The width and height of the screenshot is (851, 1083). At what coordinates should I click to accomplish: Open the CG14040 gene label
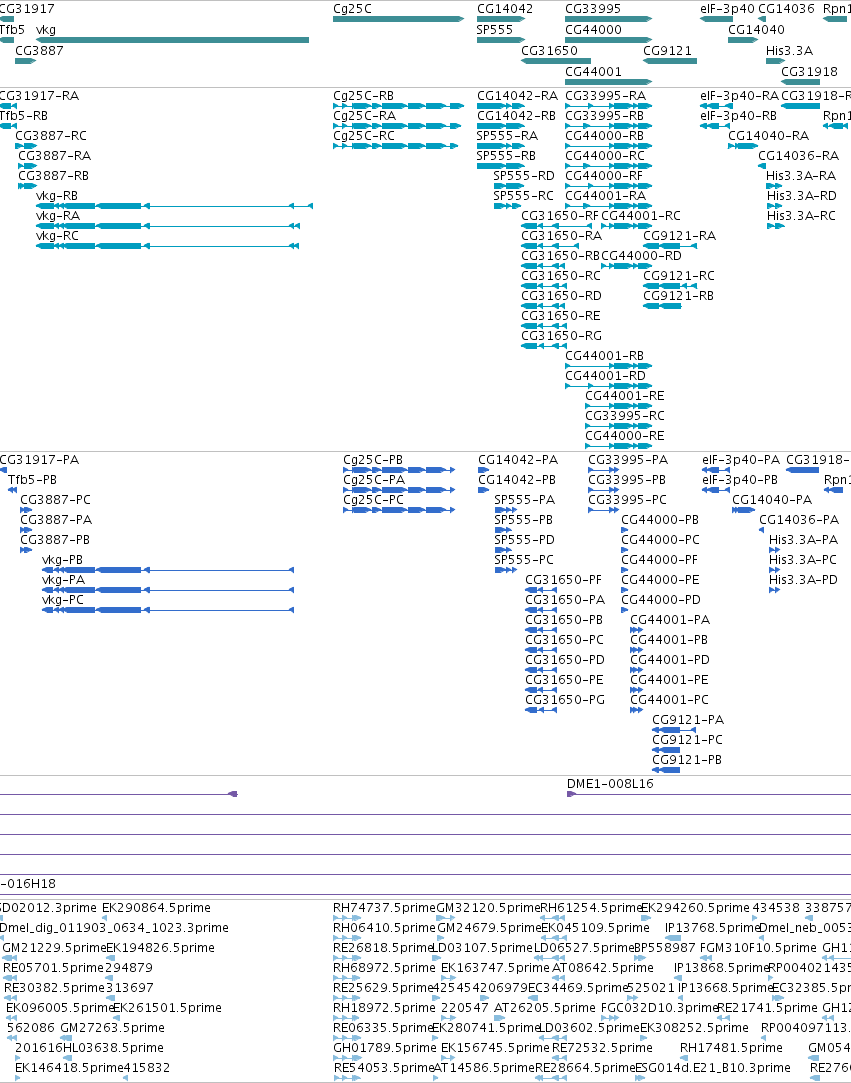point(756,30)
